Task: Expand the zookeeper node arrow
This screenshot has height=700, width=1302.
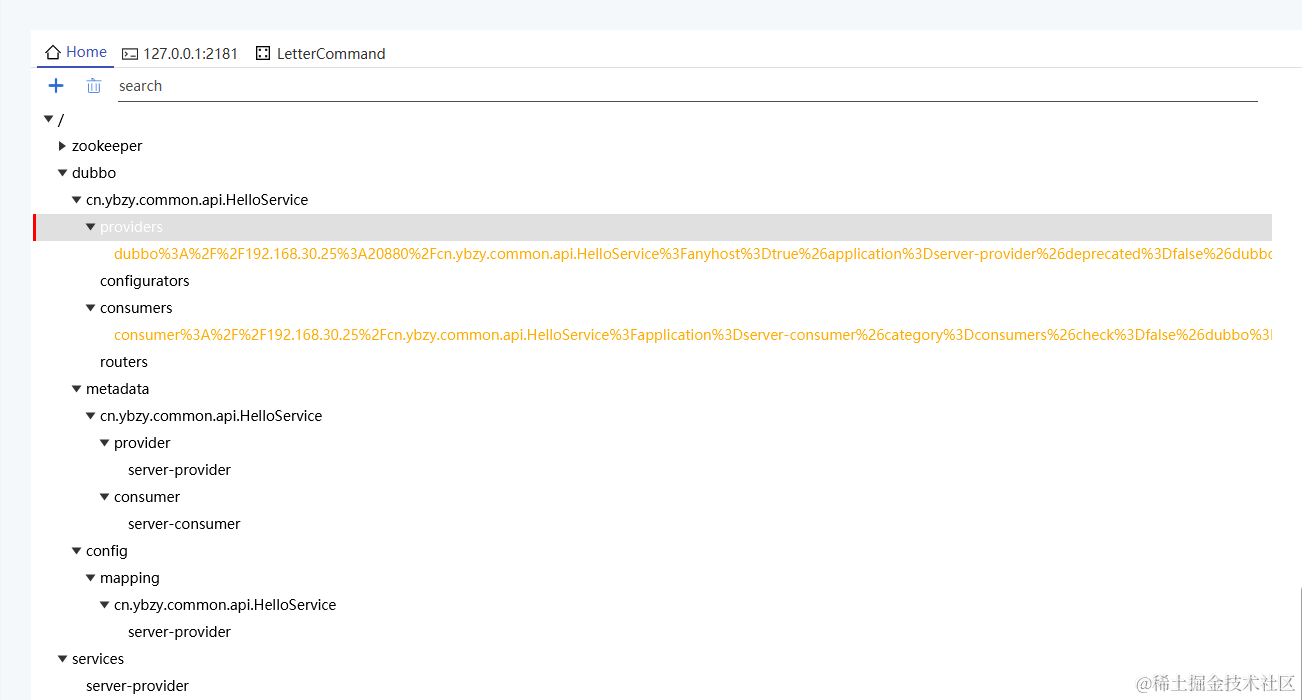Action: coord(62,146)
